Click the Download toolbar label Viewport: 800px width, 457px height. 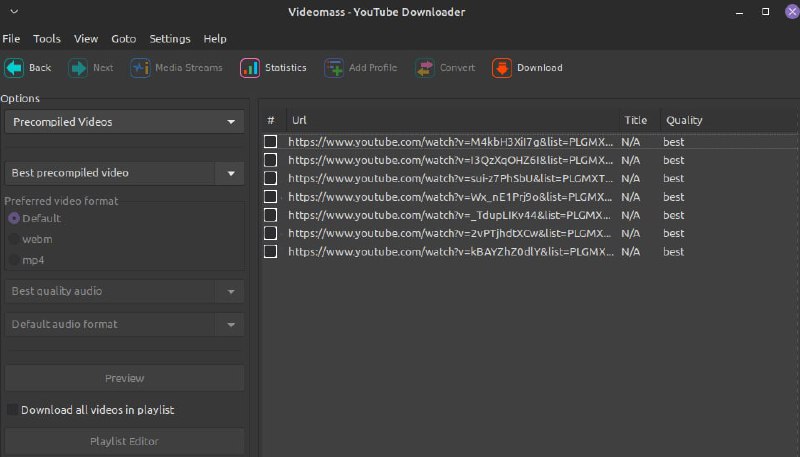[540, 68]
